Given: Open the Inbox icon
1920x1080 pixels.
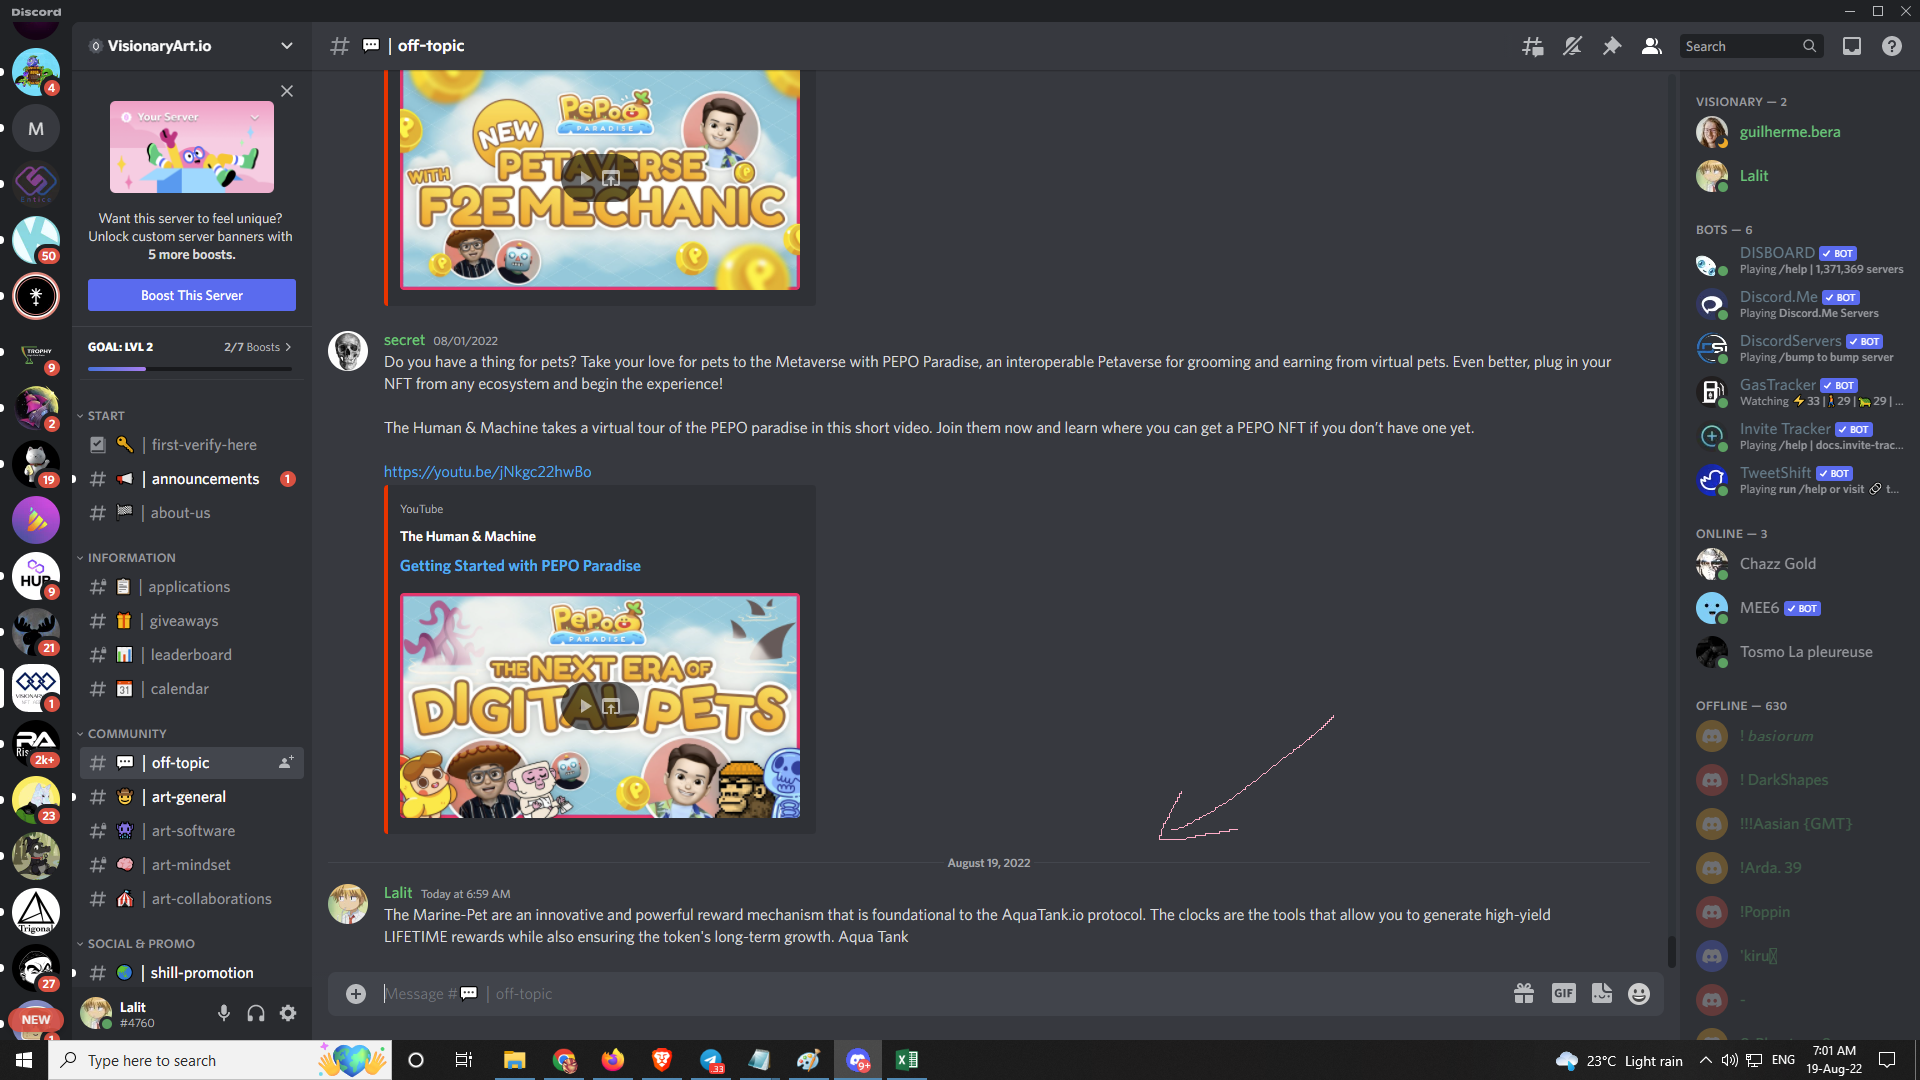Looking at the screenshot, I should [1852, 46].
